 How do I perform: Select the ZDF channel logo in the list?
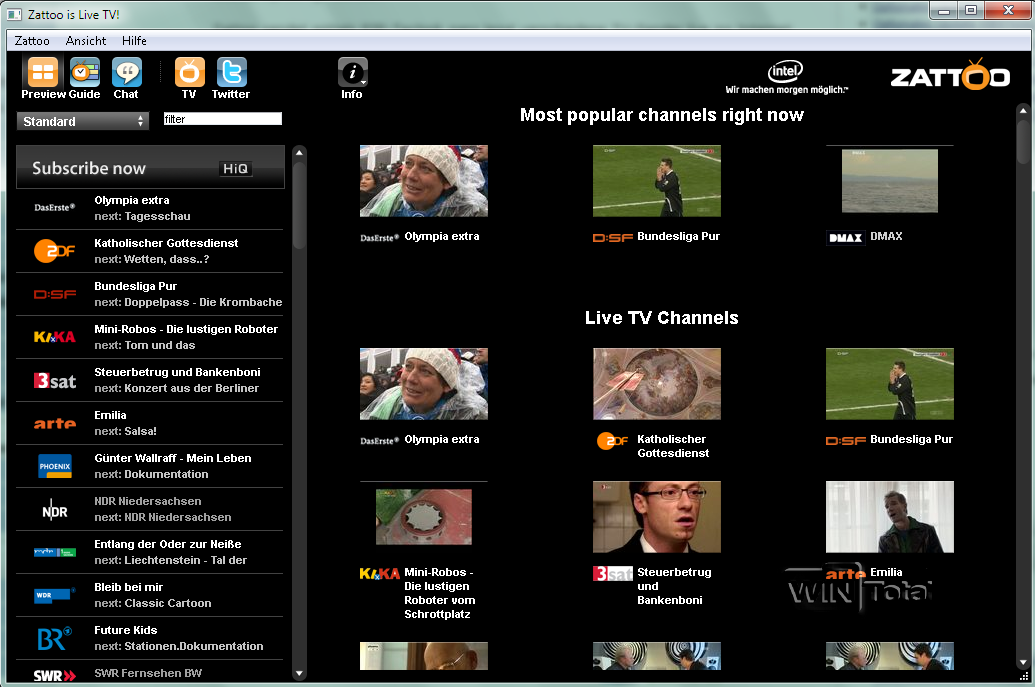55,251
